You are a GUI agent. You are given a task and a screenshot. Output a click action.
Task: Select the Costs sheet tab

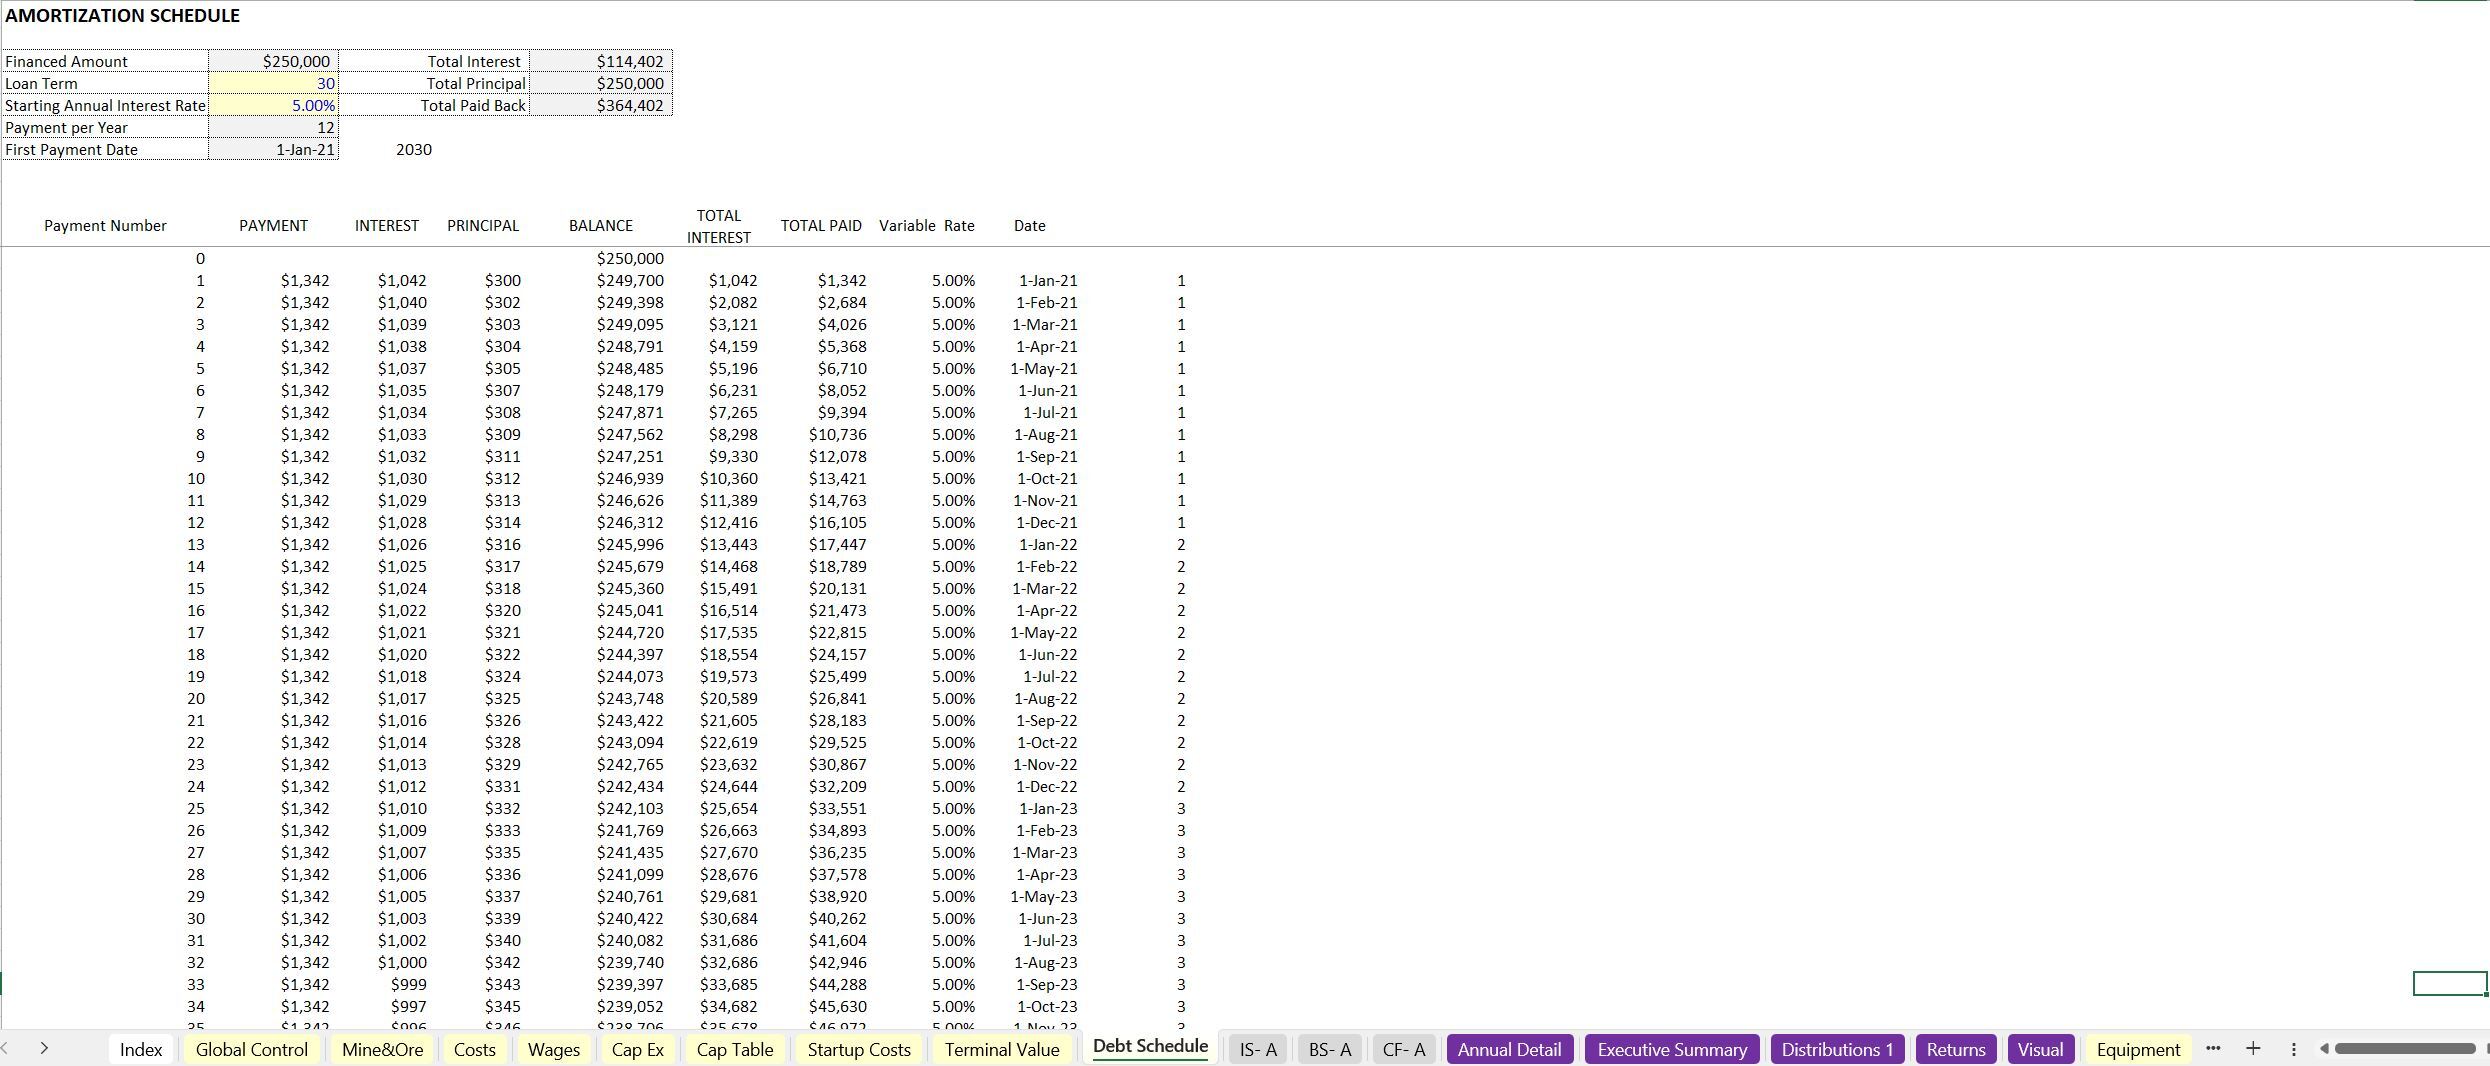pos(475,1050)
